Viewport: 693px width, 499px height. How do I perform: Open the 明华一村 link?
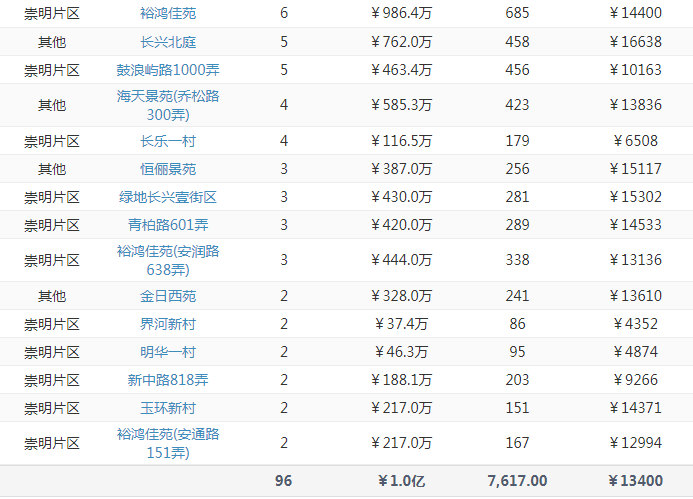tap(168, 352)
